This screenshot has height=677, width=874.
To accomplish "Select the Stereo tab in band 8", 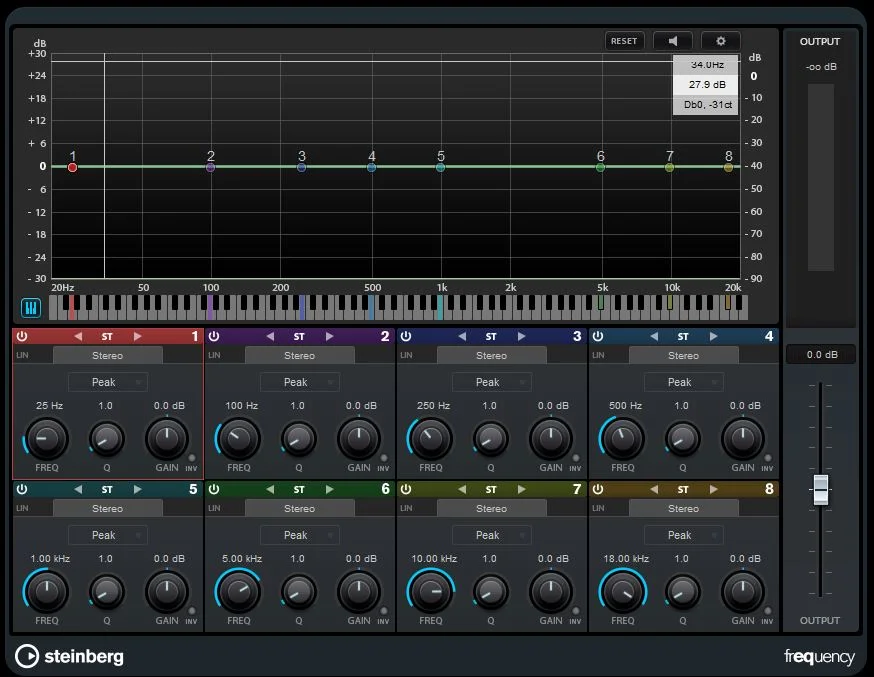I will (683, 508).
